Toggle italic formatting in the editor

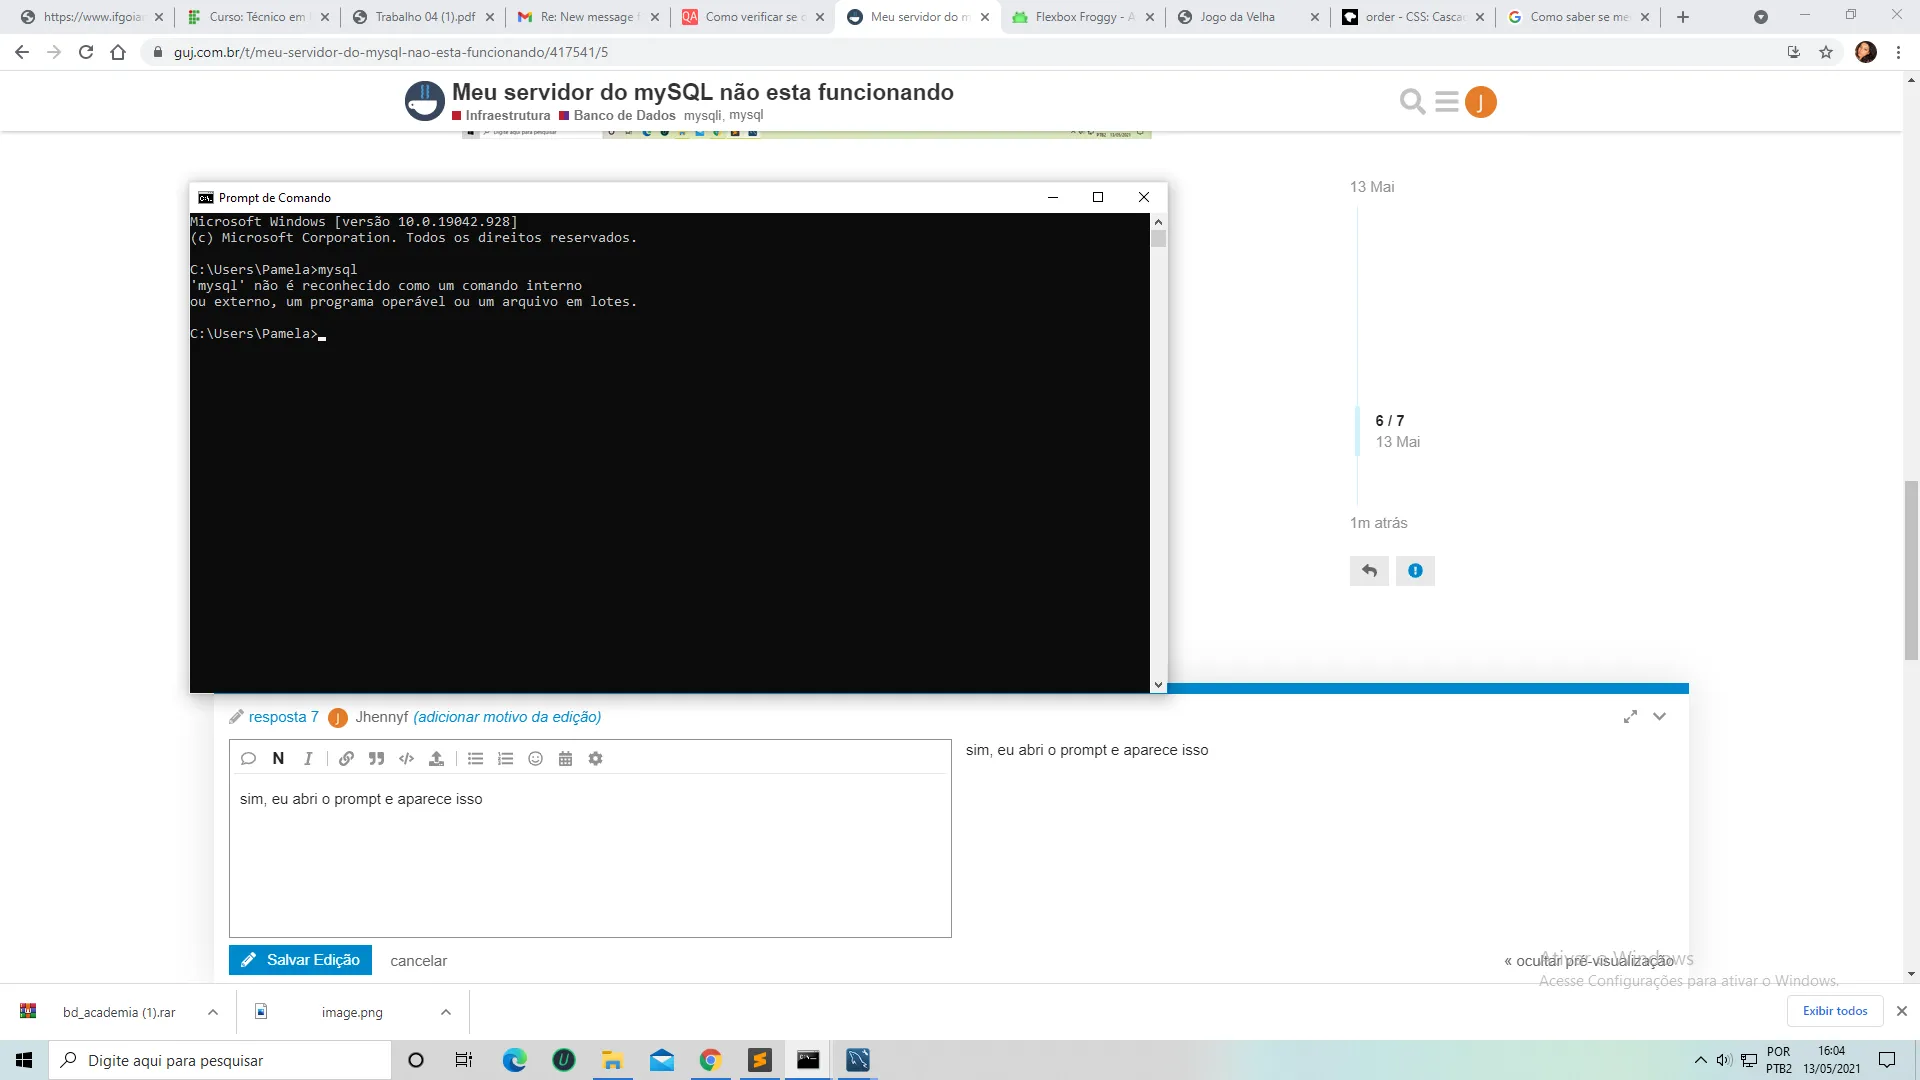(x=308, y=759)
